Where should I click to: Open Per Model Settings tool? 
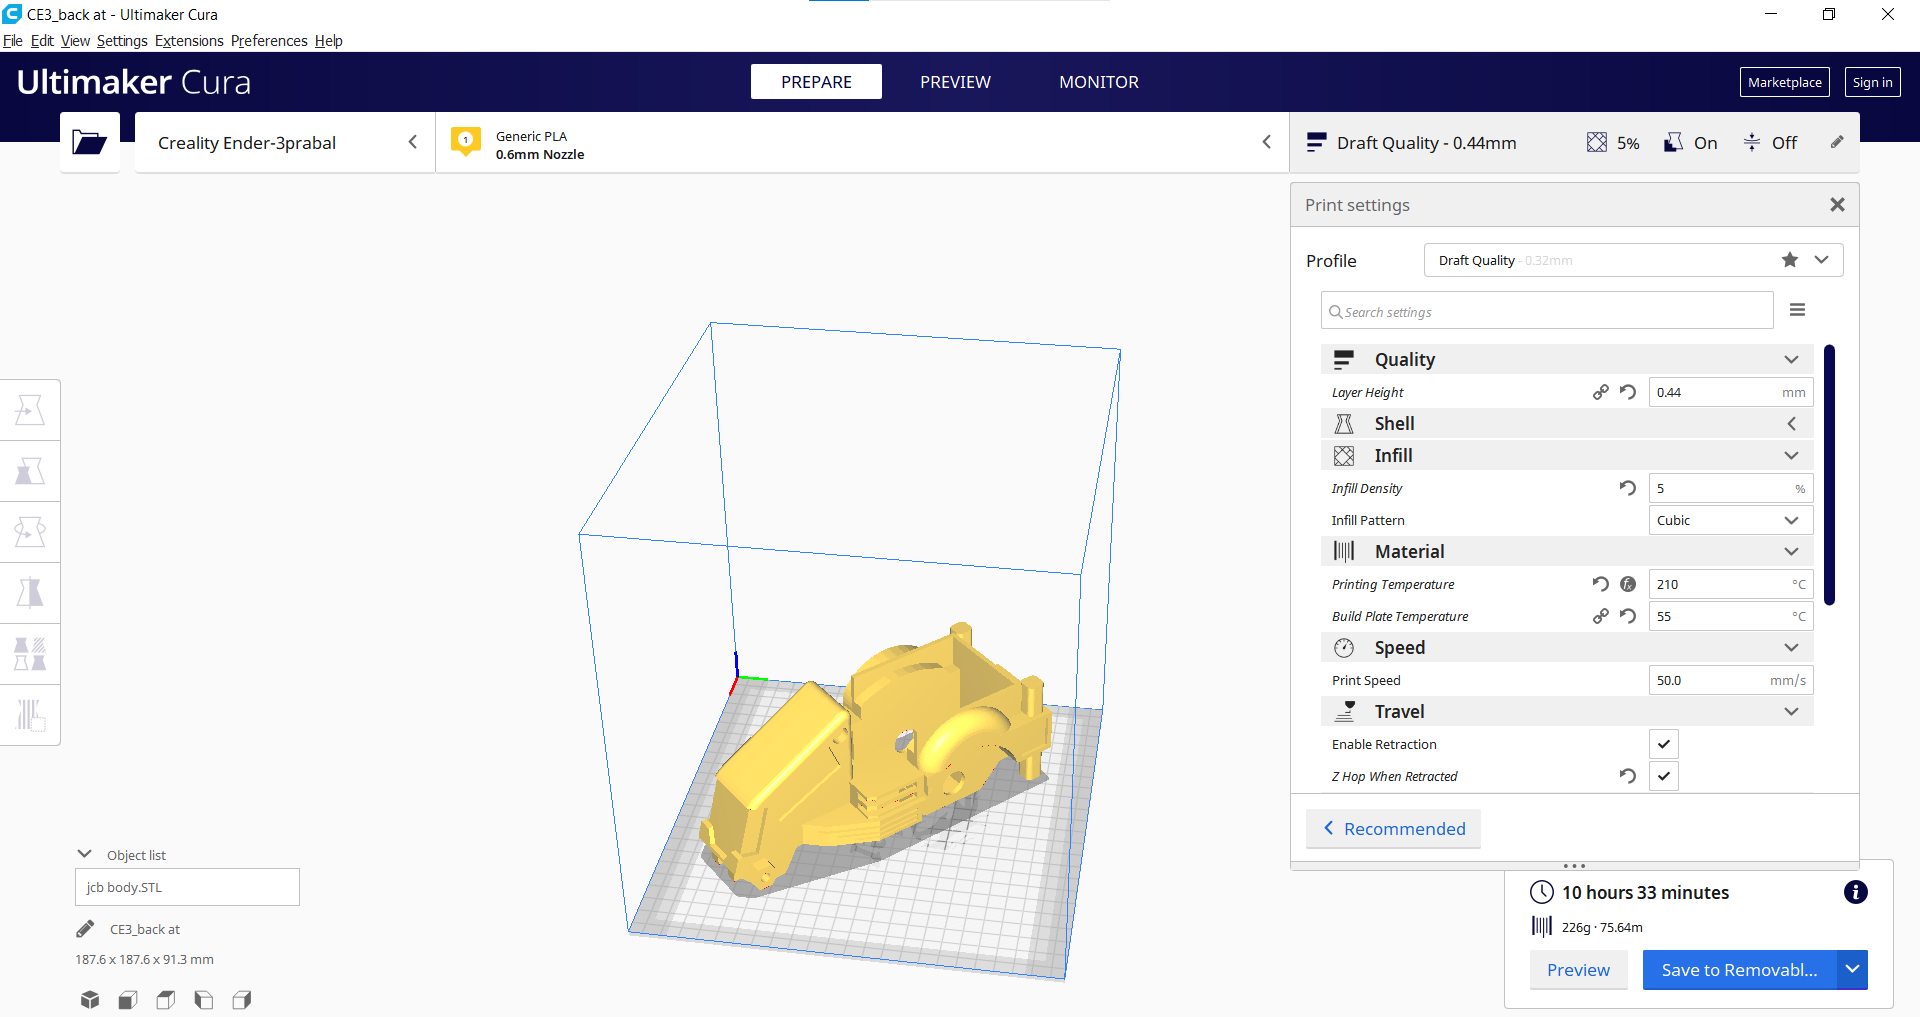coord(30,654)
